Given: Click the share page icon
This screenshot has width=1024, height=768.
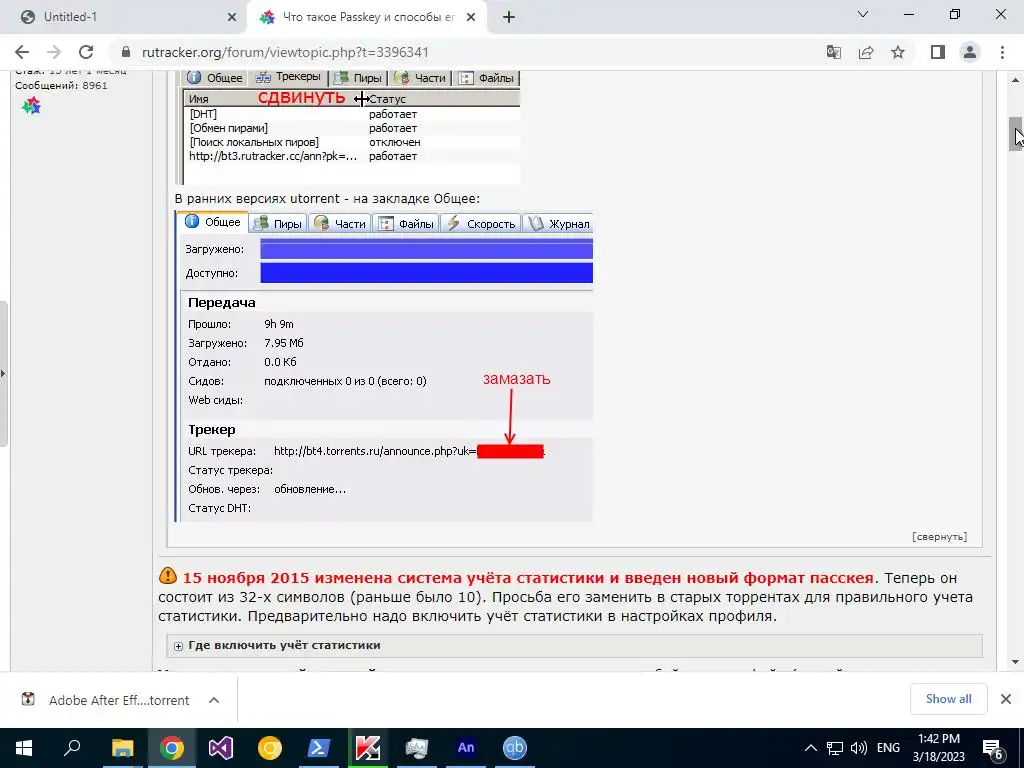Looking at the screenshot, I should (x=866, y=52).
